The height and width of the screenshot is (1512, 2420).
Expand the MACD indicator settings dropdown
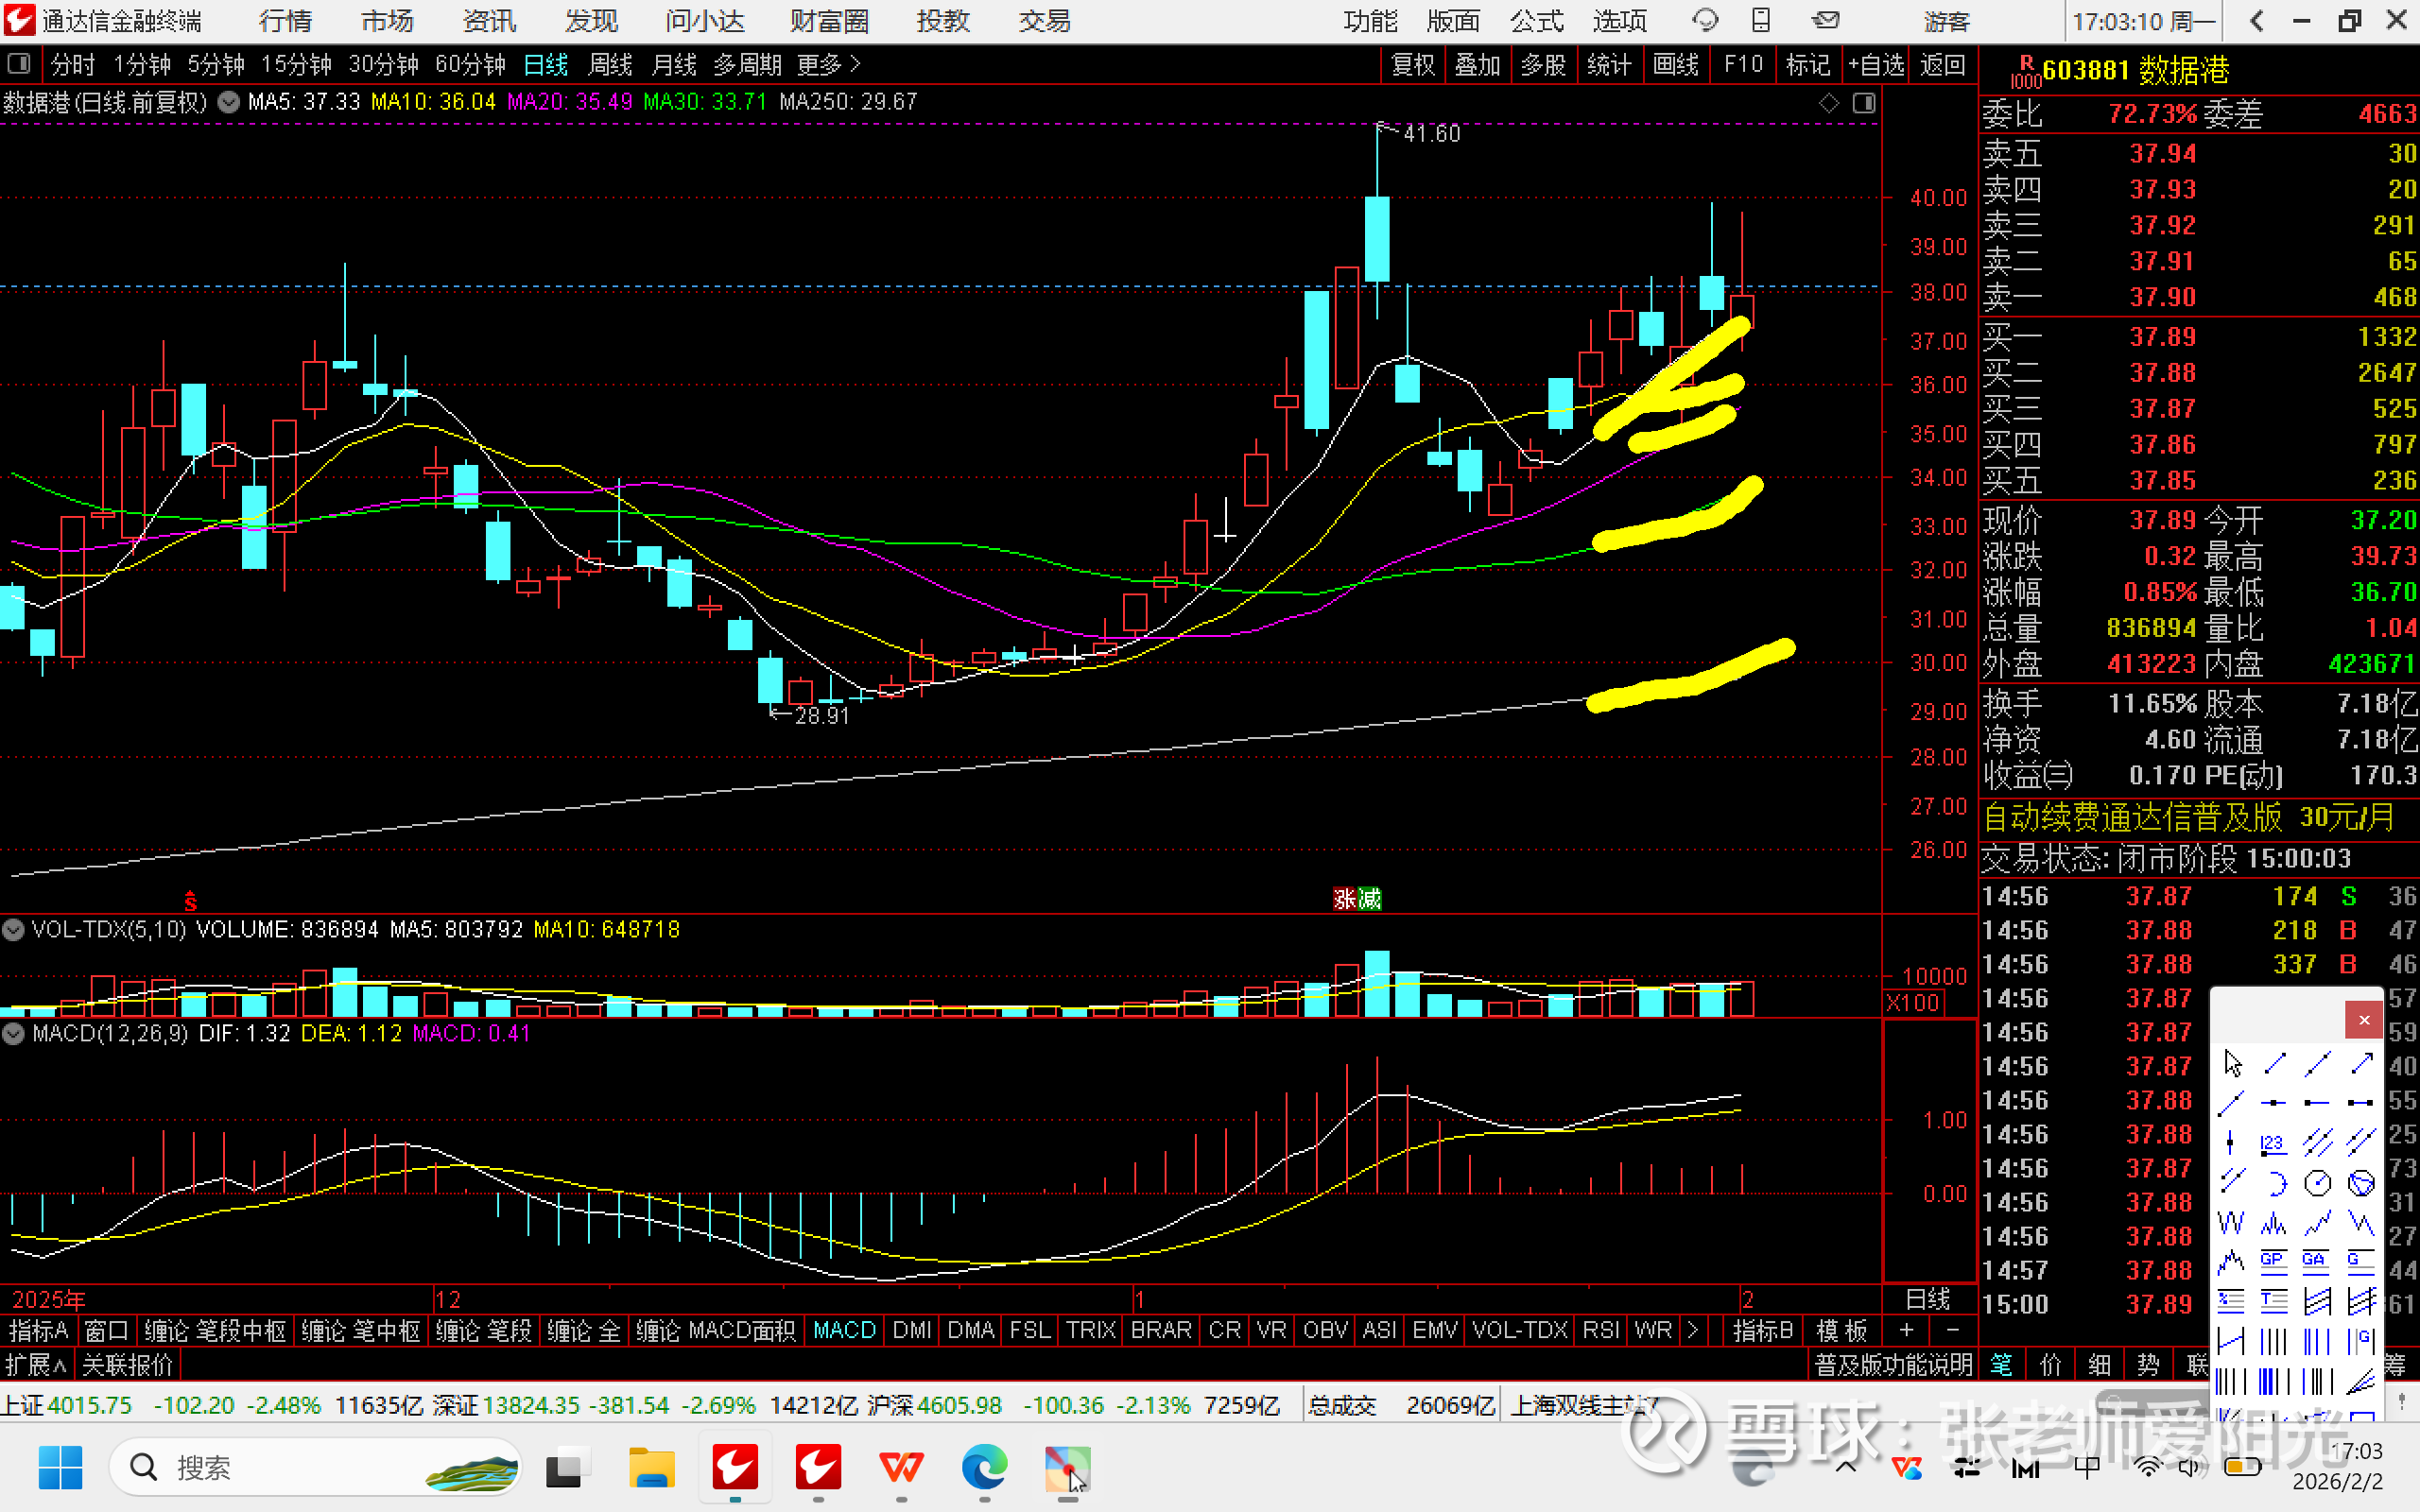coord(14,1034)
